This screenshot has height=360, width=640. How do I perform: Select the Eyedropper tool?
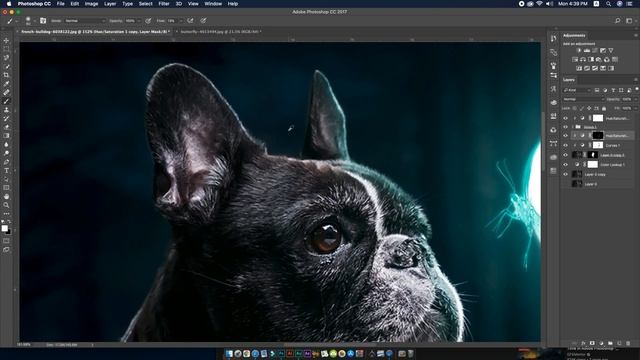point(6,84)
